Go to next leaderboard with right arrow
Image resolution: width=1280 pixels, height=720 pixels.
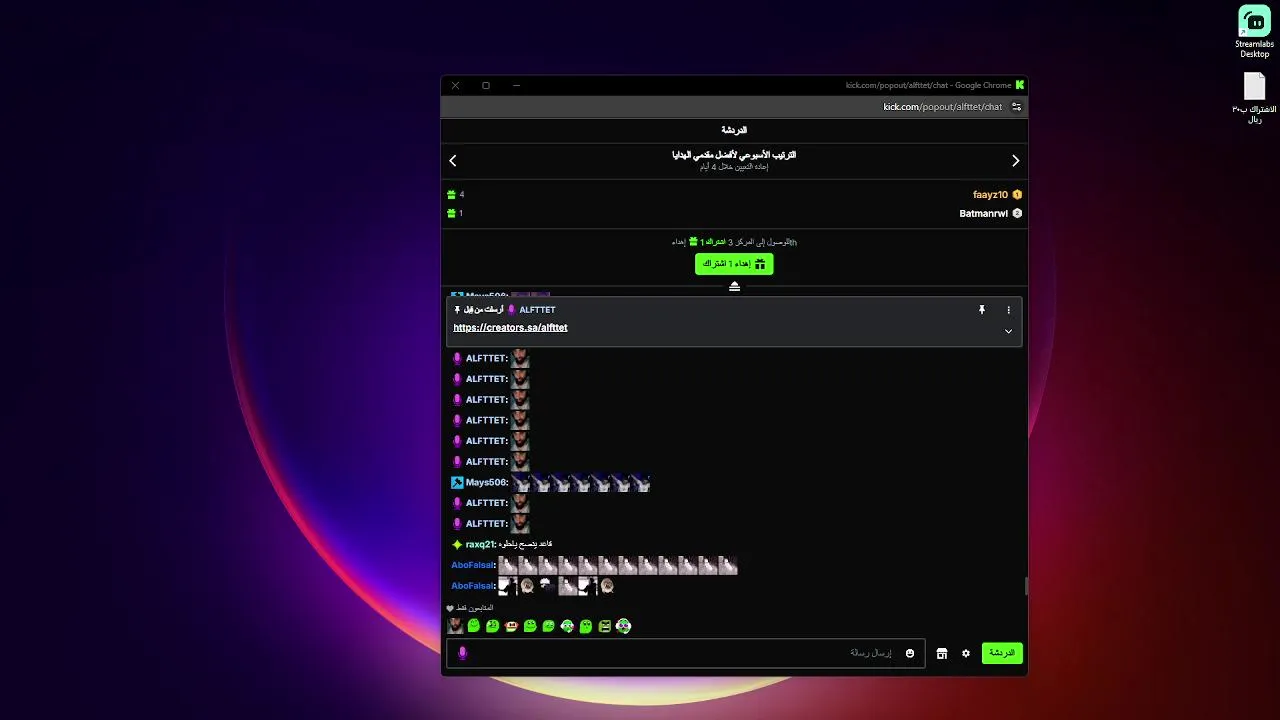[1015, 161]
